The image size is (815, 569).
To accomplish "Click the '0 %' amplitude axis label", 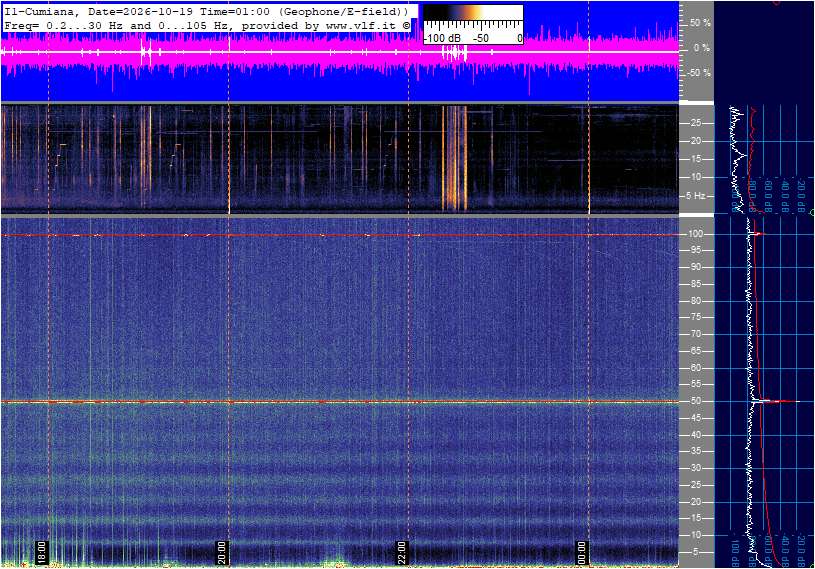I will (x=702, y=48).
